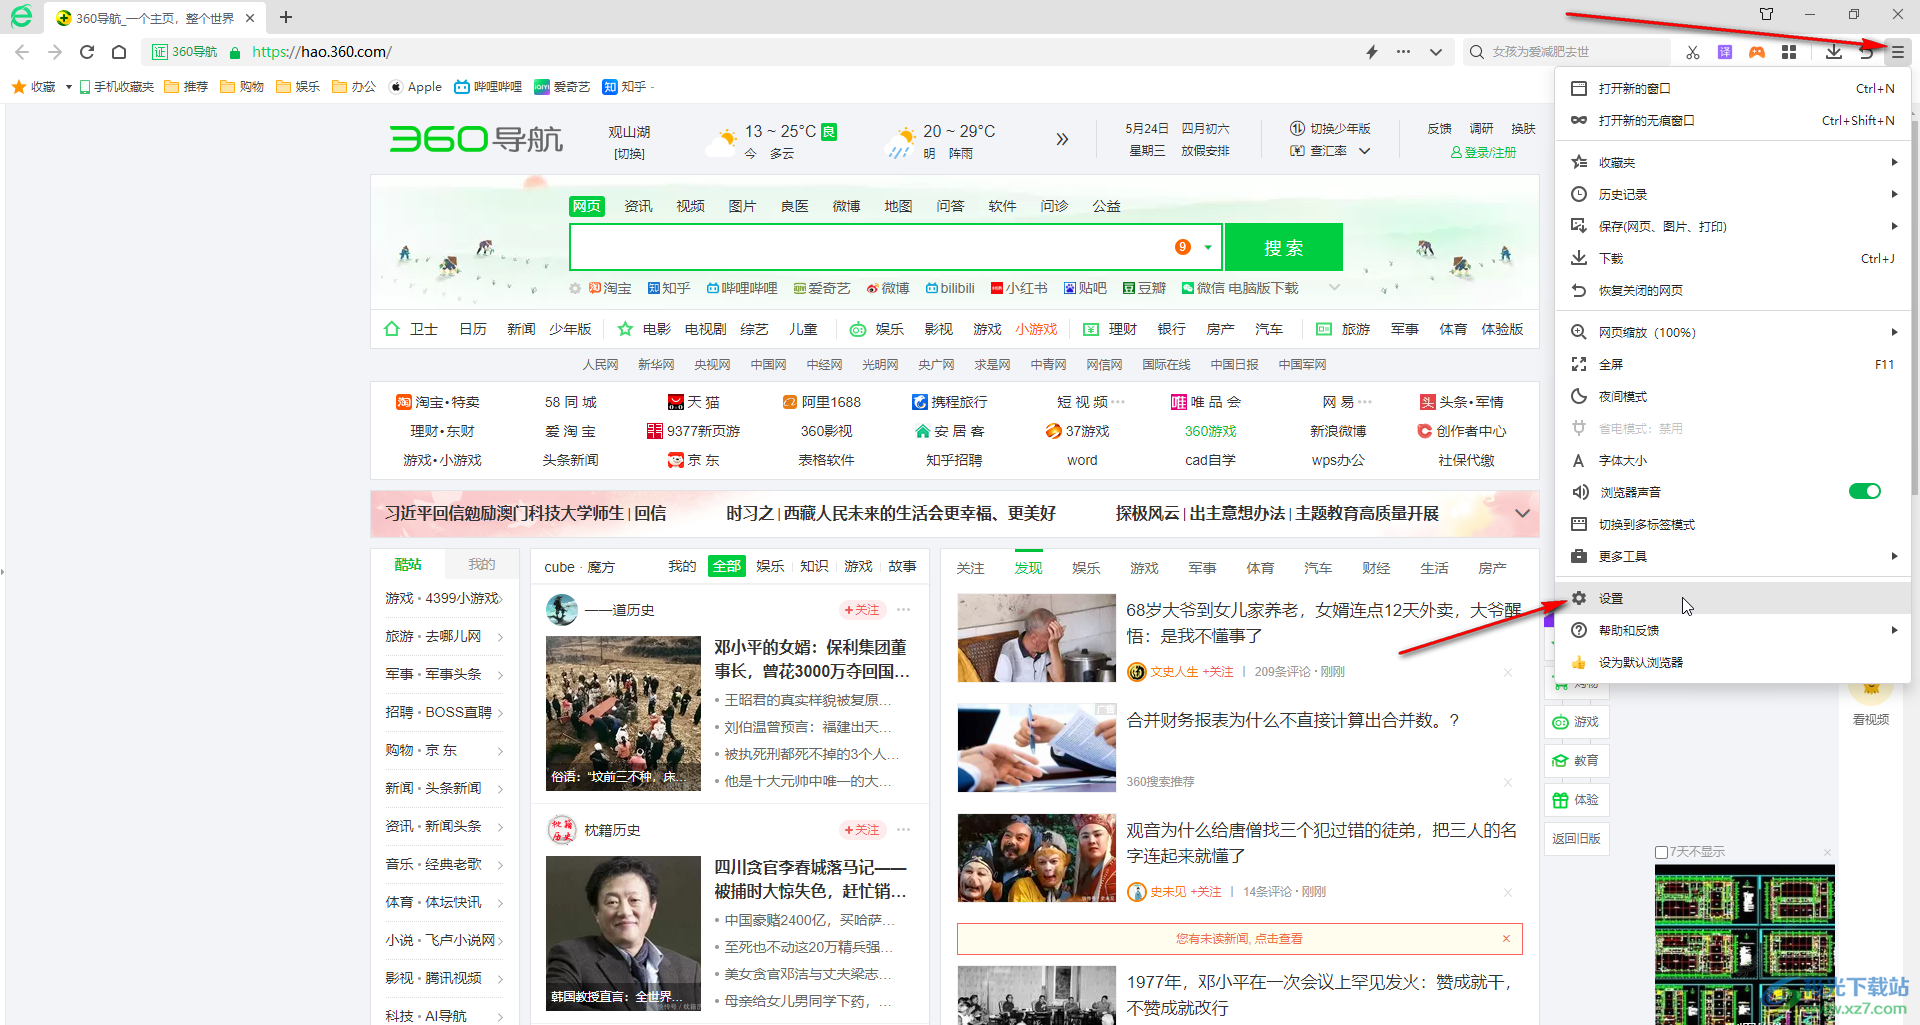Click the favorites star icon in bookmarks bar
The width and height of the screenshot is (1920, 1025).
click(x=19, y=87)
